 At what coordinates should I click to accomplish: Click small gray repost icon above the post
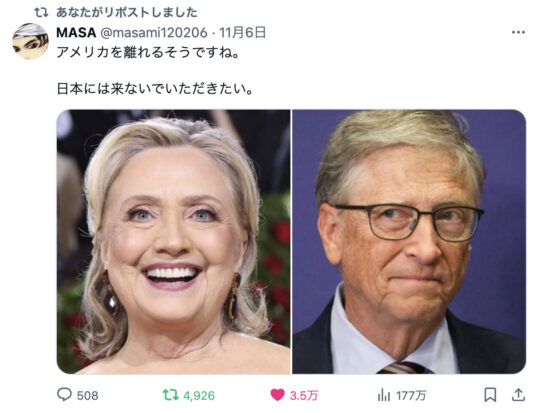pyautogui.click(x=41, y=13)
